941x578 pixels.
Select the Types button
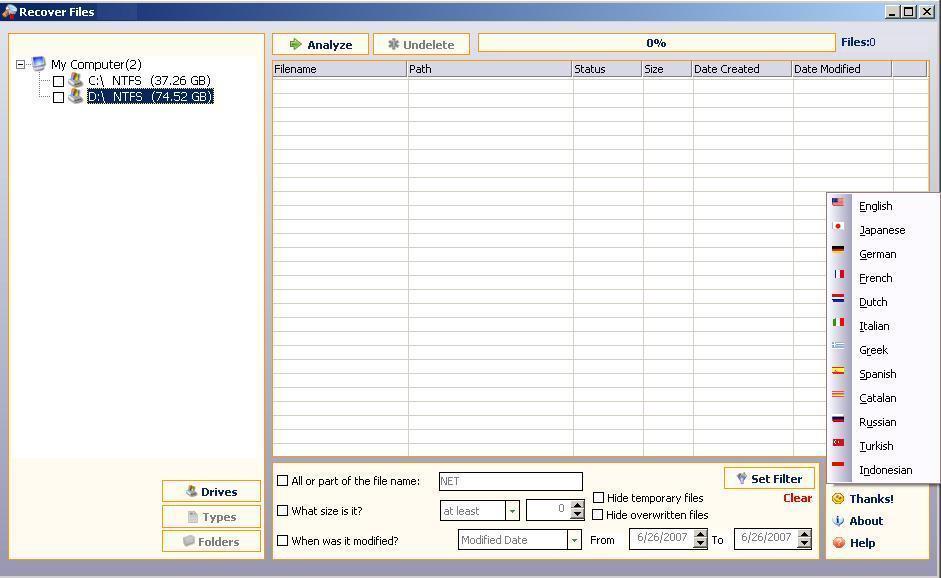[210, 516]
